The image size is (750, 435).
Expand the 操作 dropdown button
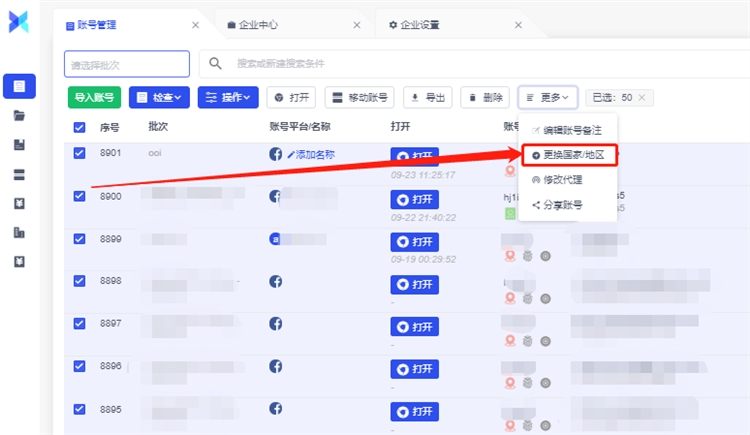point(228,98)
